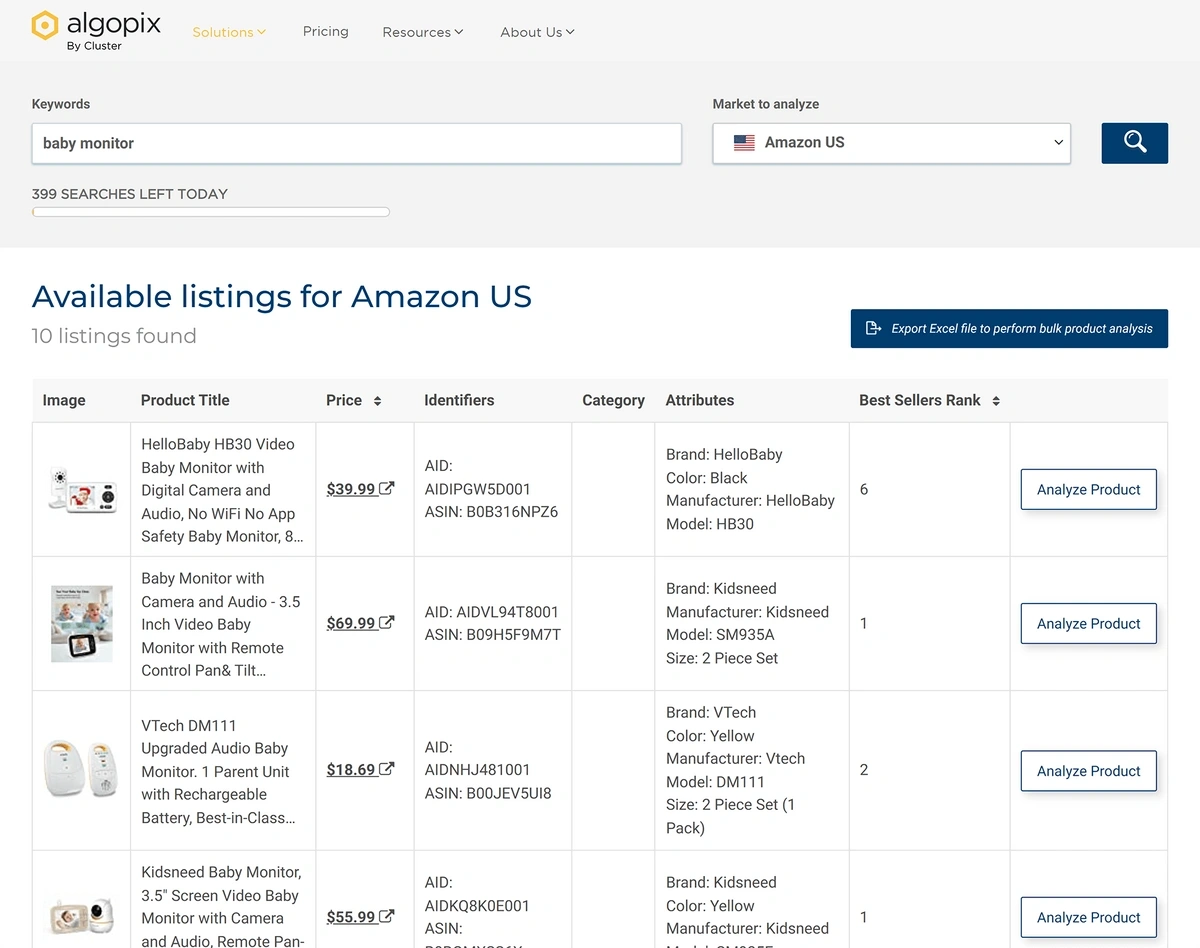The width and height of the screenshot is (1200, 948).
Task: Select the Baby Monitor with Camera and Audio title
Action: 220,624
